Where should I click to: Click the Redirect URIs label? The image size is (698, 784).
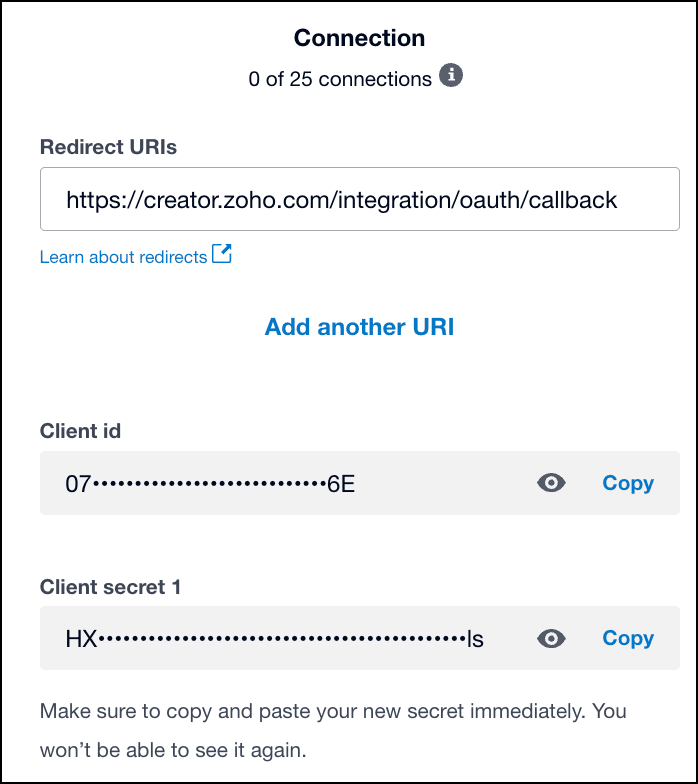tap(108, 146)
